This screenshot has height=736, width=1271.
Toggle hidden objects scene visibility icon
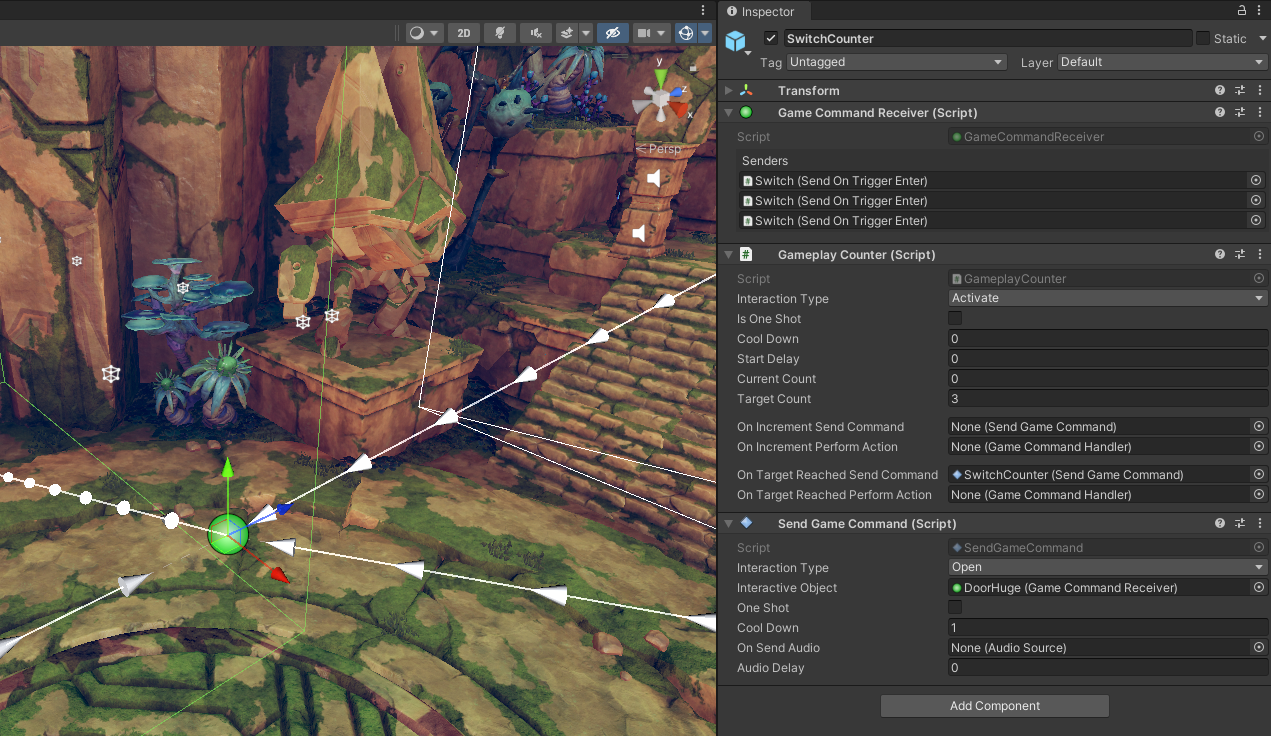point(613,33)
